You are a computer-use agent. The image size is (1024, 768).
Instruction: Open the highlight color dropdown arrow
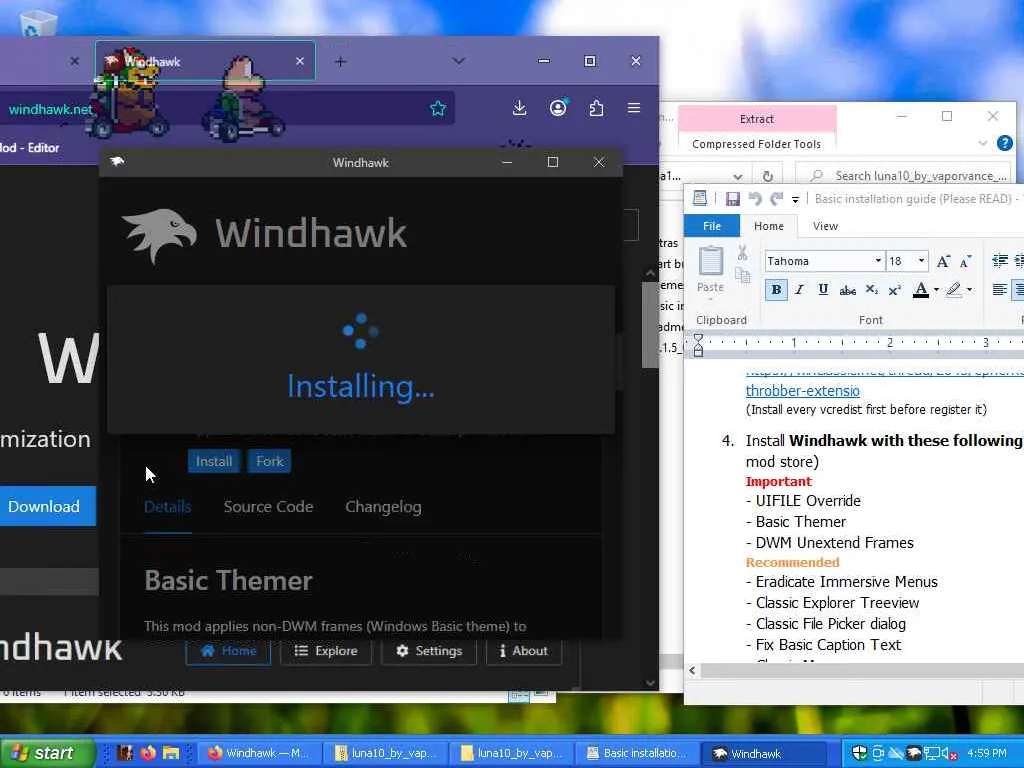click(969, 290)
